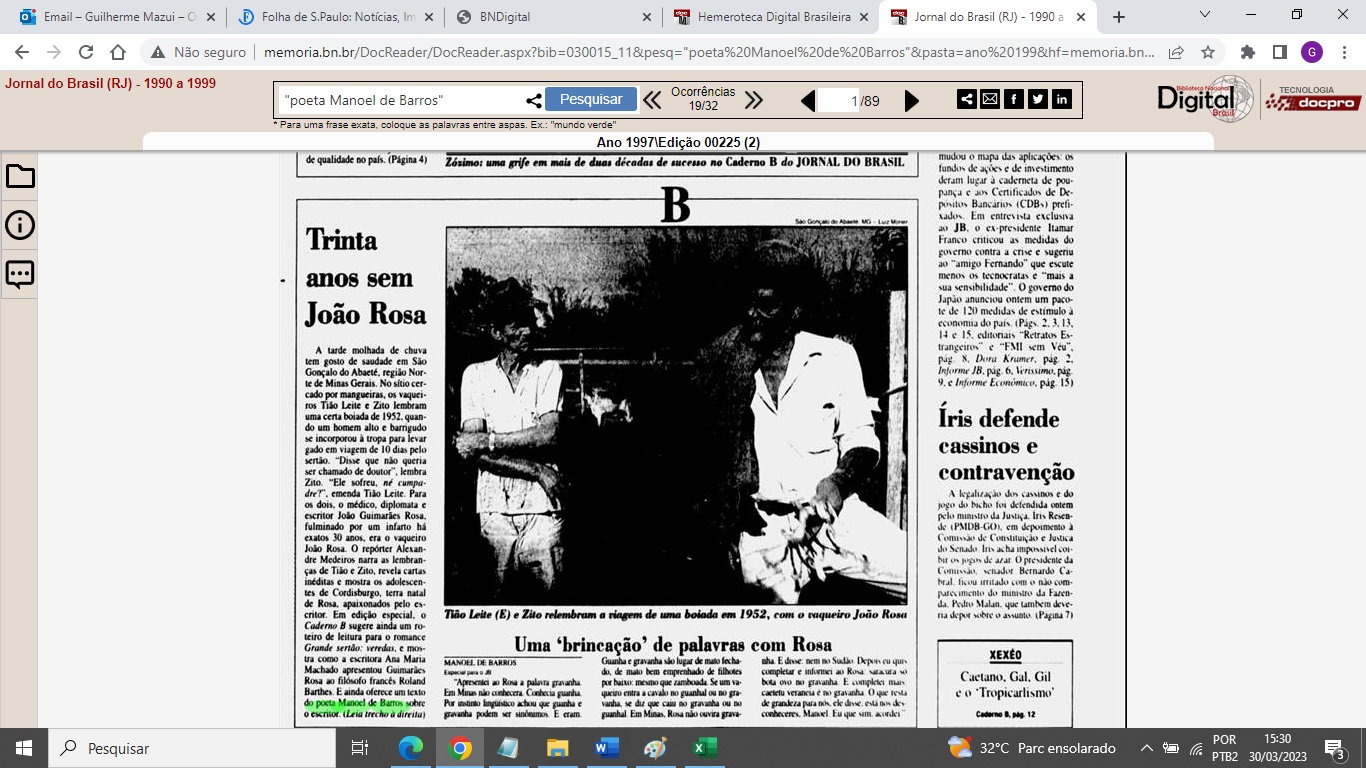Click the black share icon in toolbar
This screenshot has height=768, width=1366.
click(x=967, y=99)
